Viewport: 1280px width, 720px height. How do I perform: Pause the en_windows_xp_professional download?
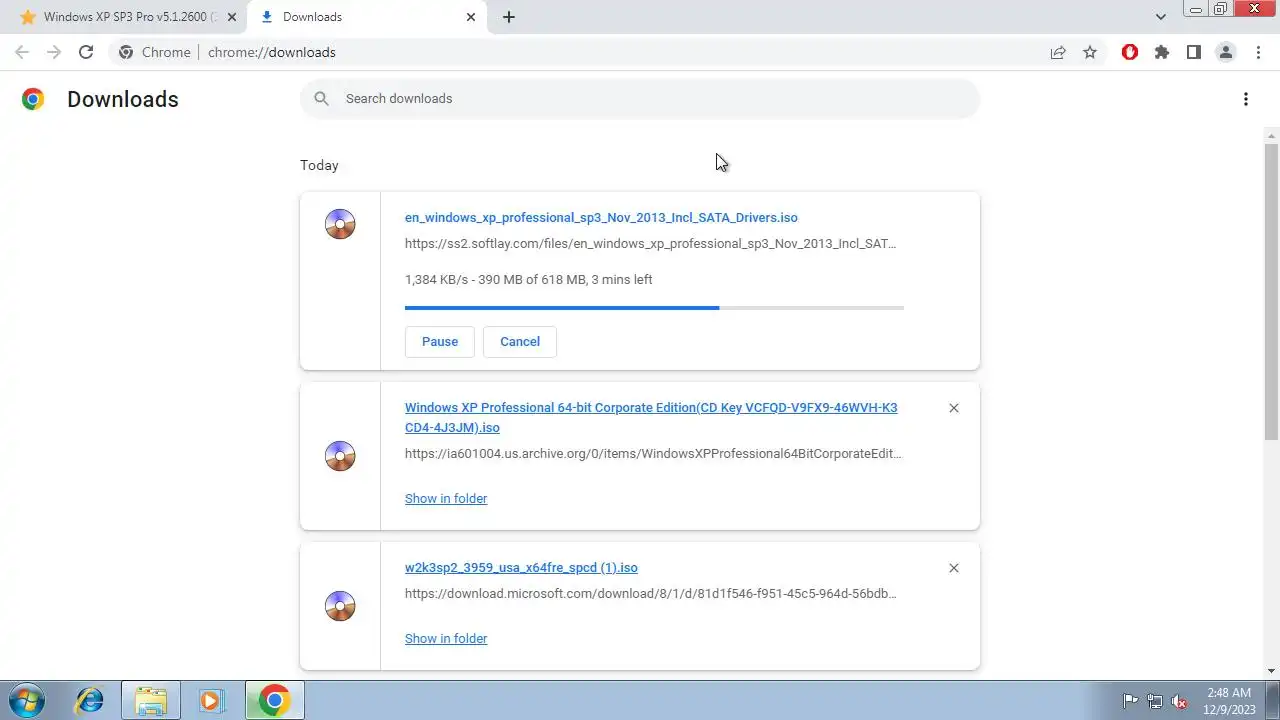440,341
